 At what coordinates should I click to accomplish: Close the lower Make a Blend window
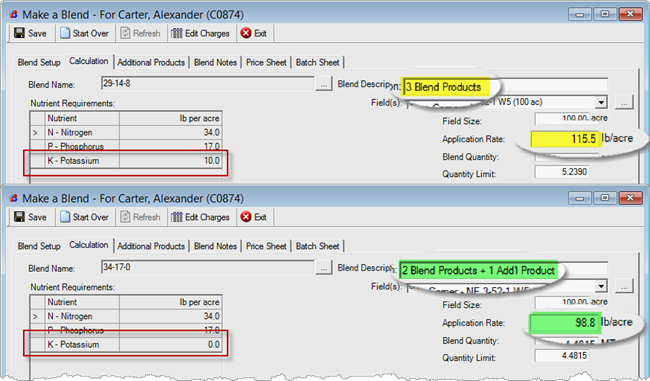pos(630,198)
